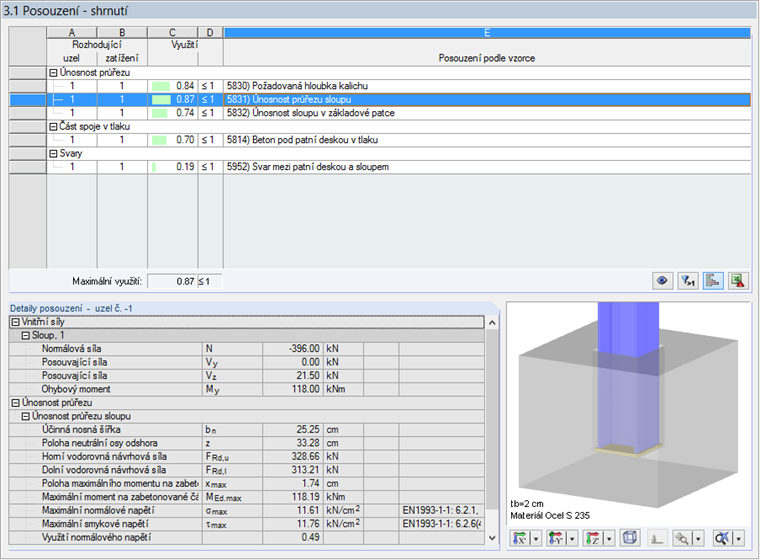Select Maximální smykové napětí row
Image resolution: width=760 pixels, height=560 pixels.
(x=247, y=524)
